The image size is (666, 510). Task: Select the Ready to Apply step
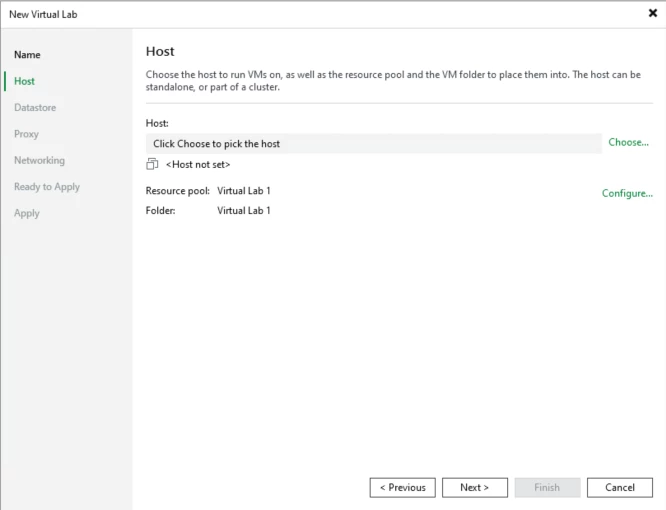coord(47,187)
